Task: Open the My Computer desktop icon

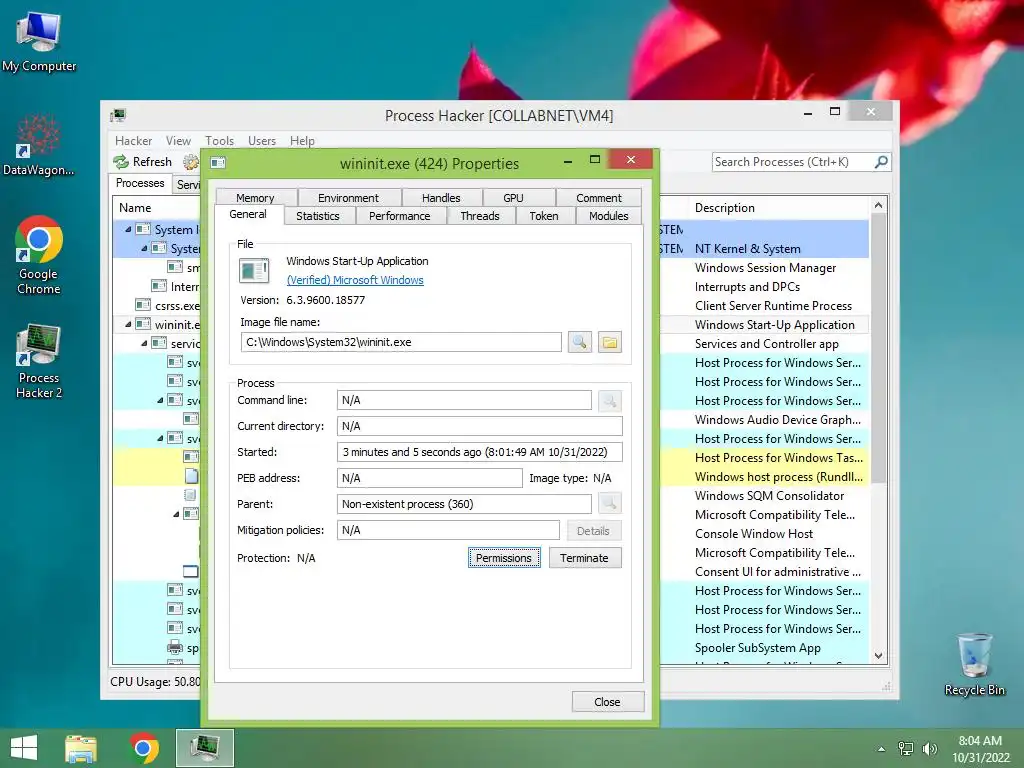Action: (39, 39)
